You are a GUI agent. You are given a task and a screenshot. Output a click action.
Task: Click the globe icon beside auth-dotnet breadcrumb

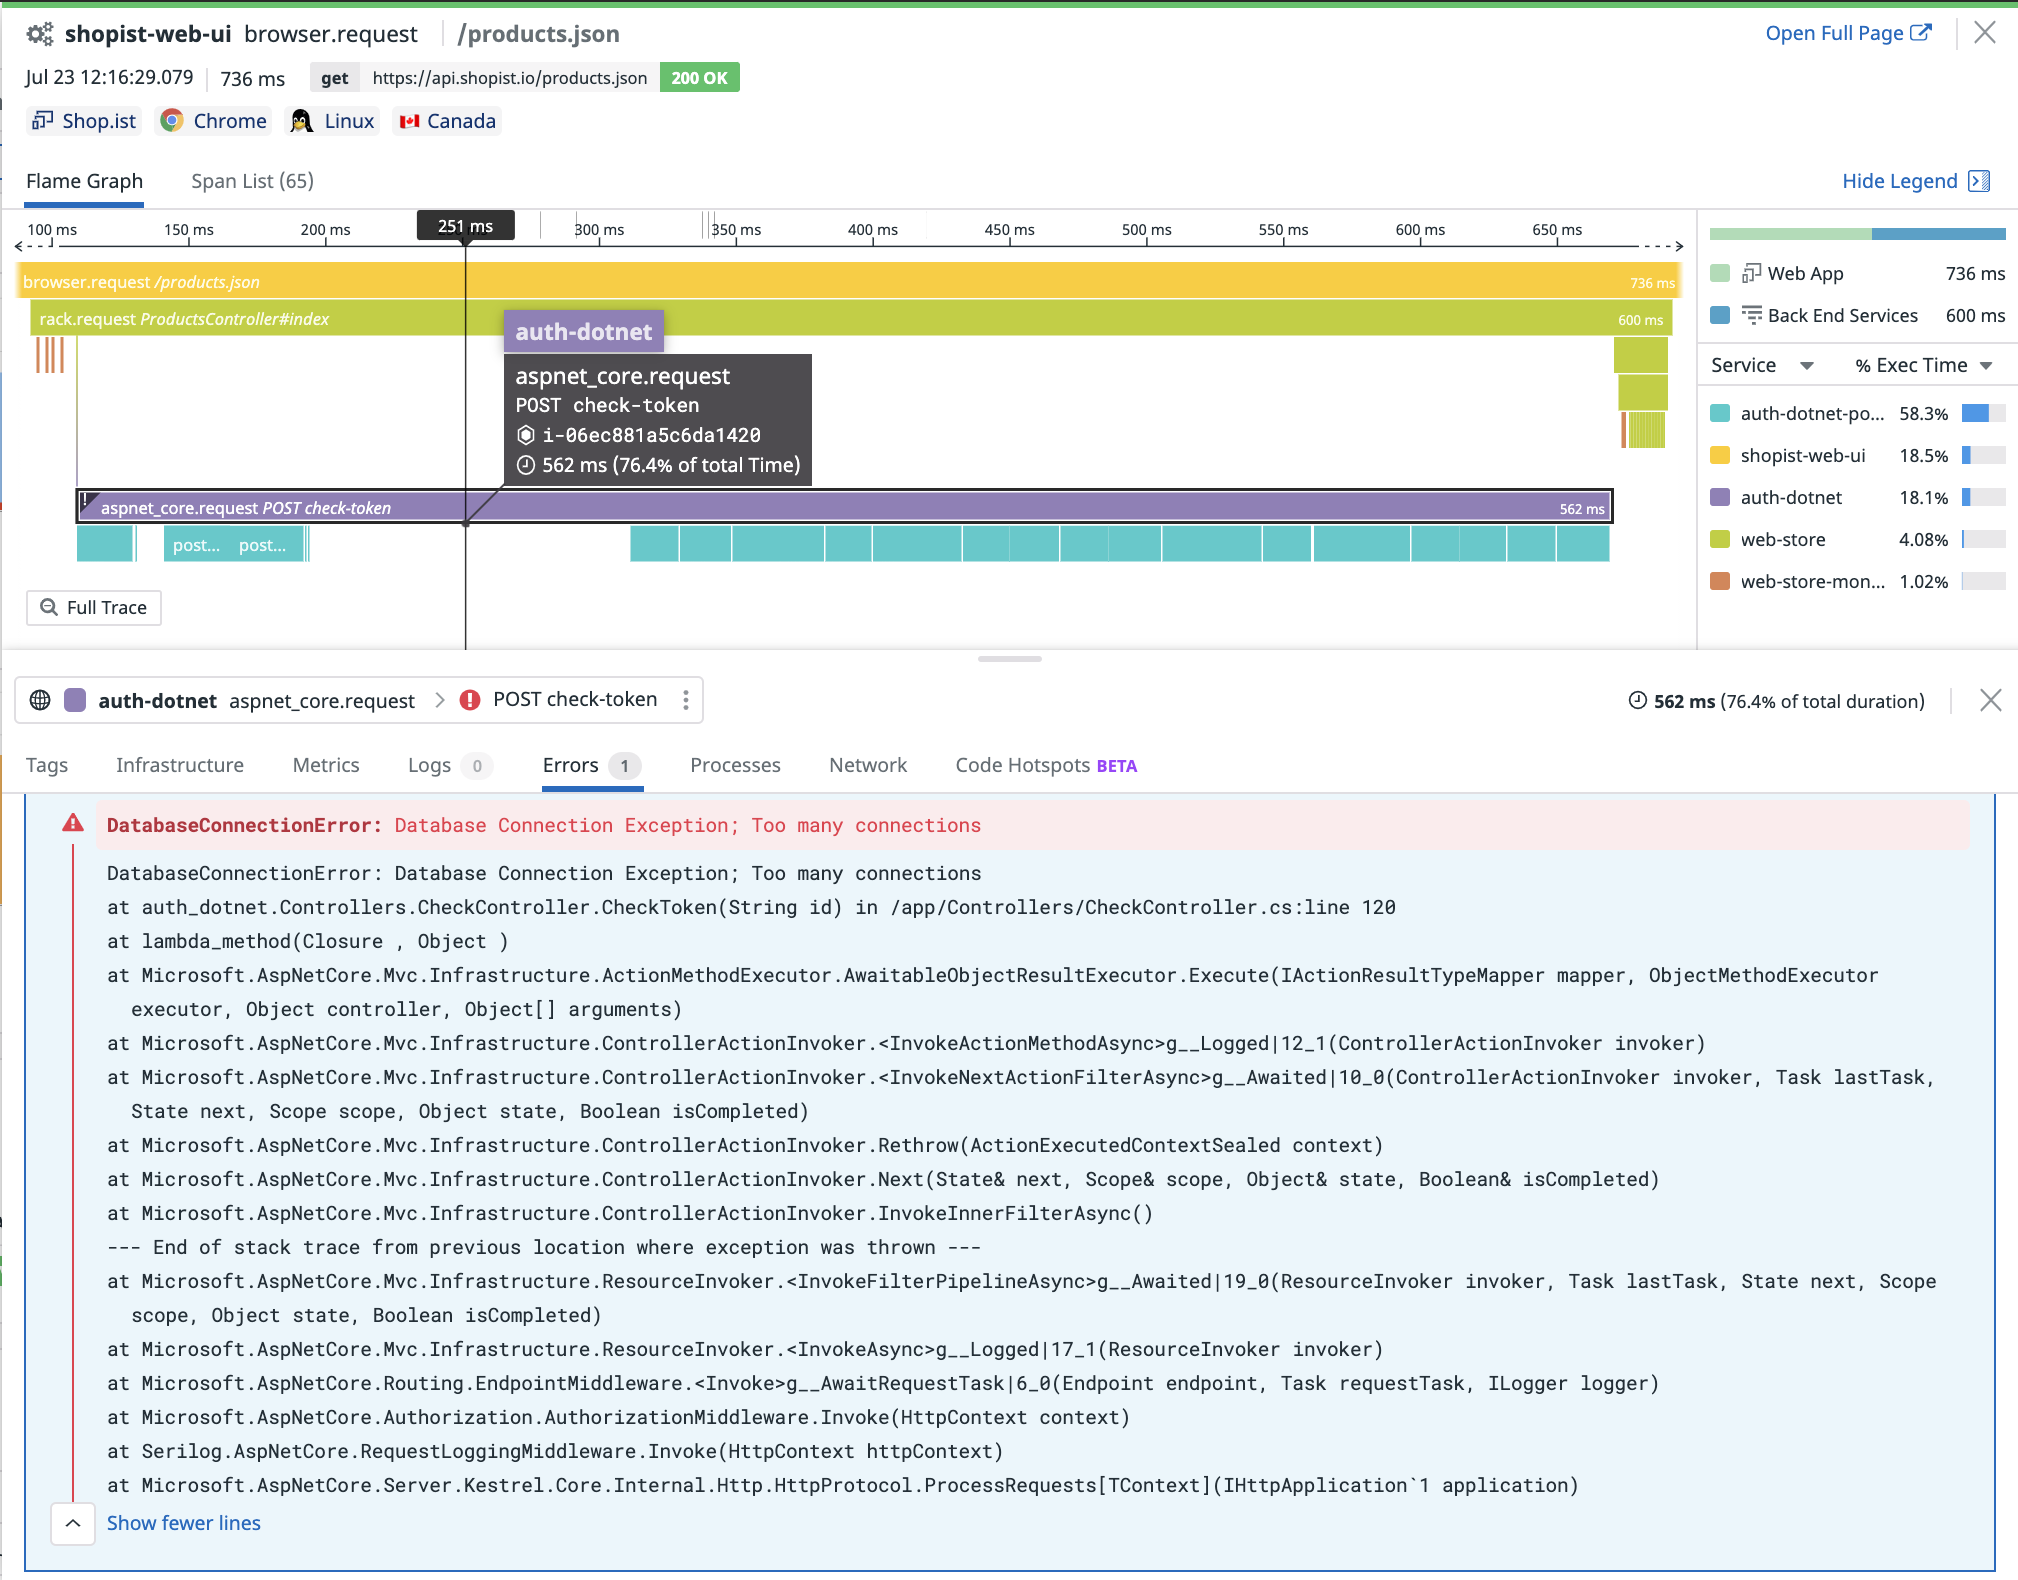click(40, 700)
